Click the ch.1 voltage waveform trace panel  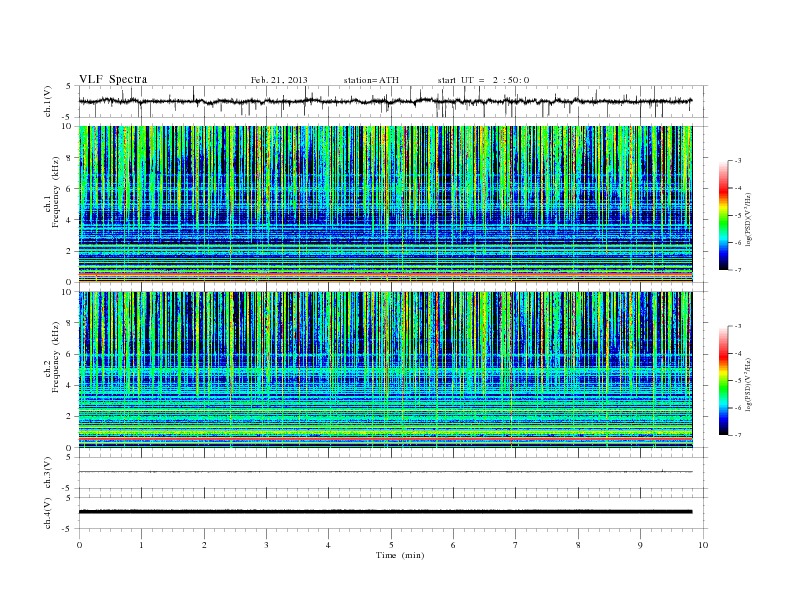coord(393,101)
